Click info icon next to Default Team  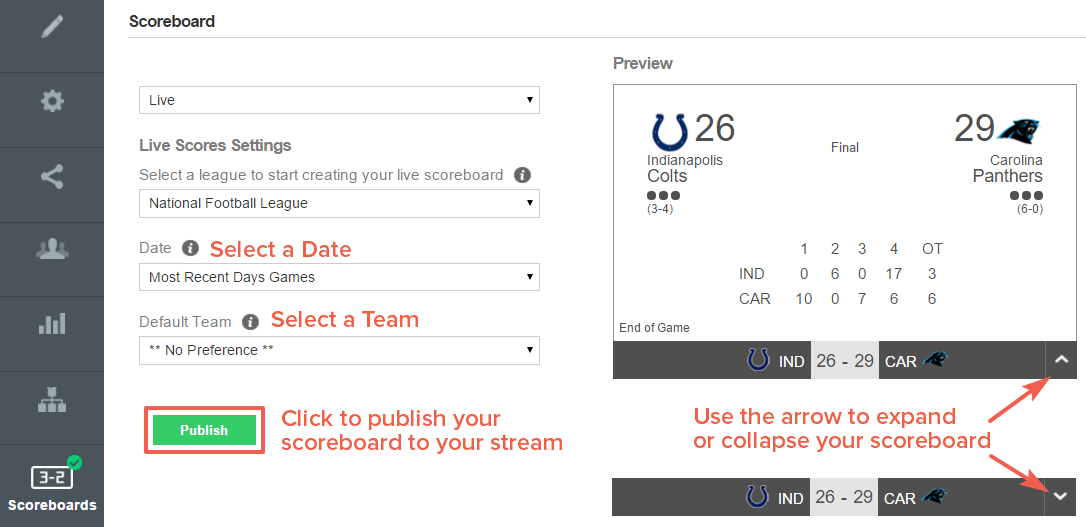point(251,322)
